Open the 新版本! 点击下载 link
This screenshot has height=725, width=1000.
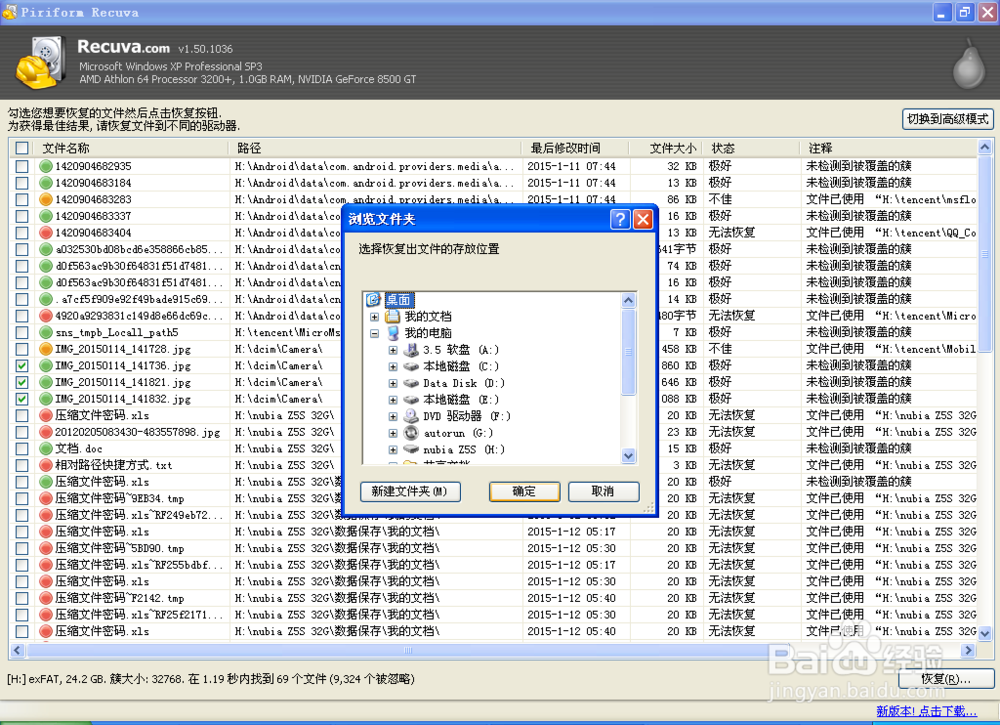pos(926,711)
